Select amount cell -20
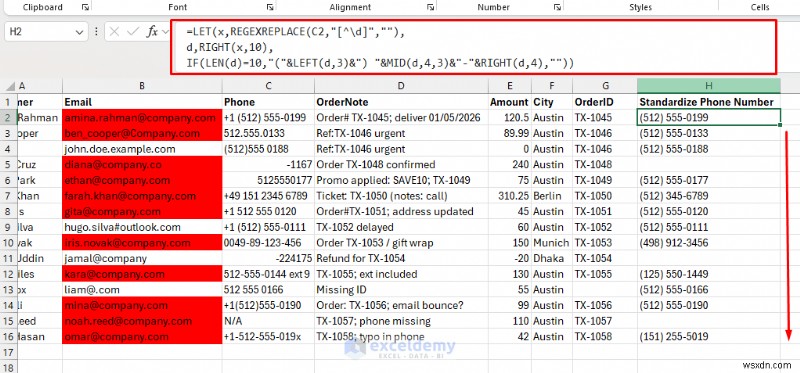Viewport: 800px width, 373px height. tap(510, 258)
